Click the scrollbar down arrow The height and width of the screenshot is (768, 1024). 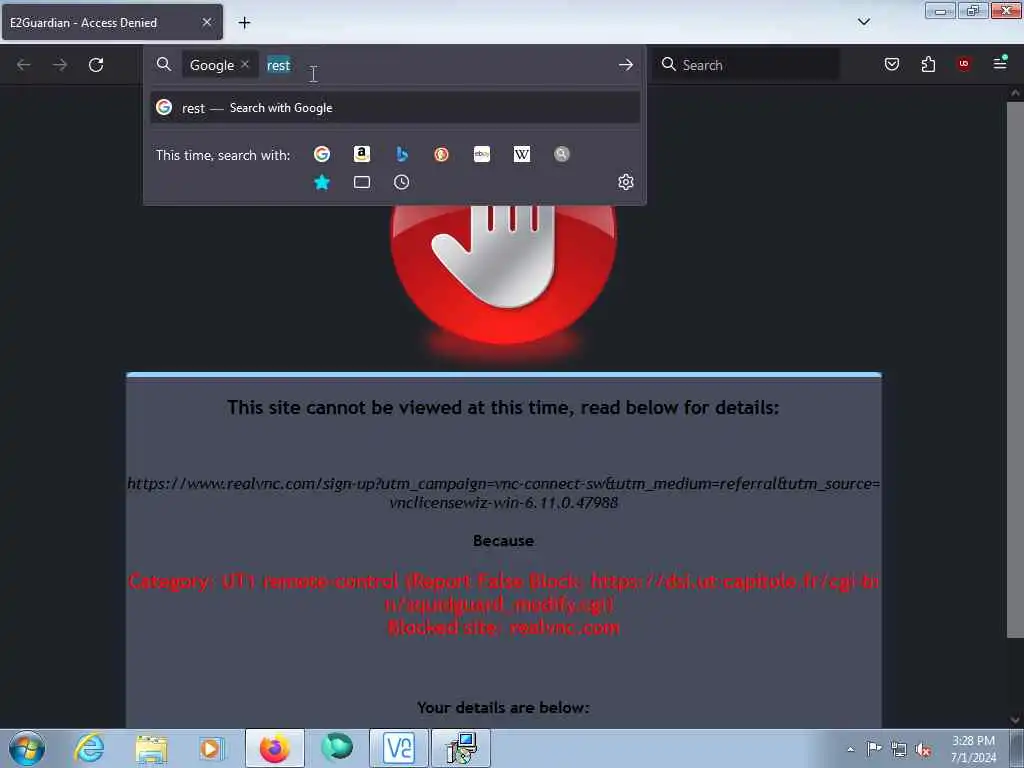coord(1015,720)
